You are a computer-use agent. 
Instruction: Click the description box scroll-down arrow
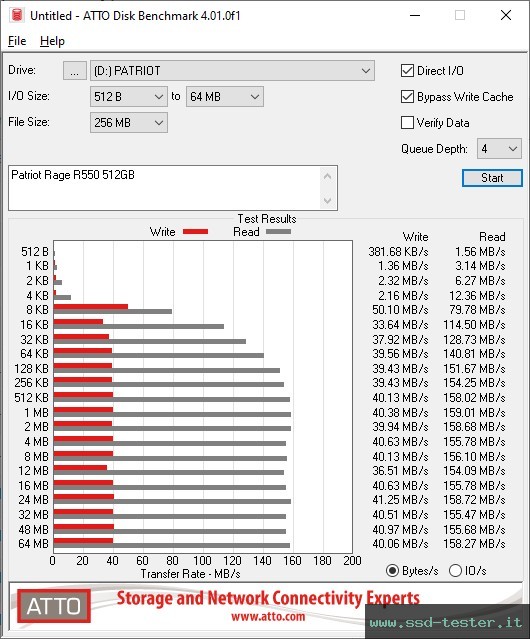point(328,200)
